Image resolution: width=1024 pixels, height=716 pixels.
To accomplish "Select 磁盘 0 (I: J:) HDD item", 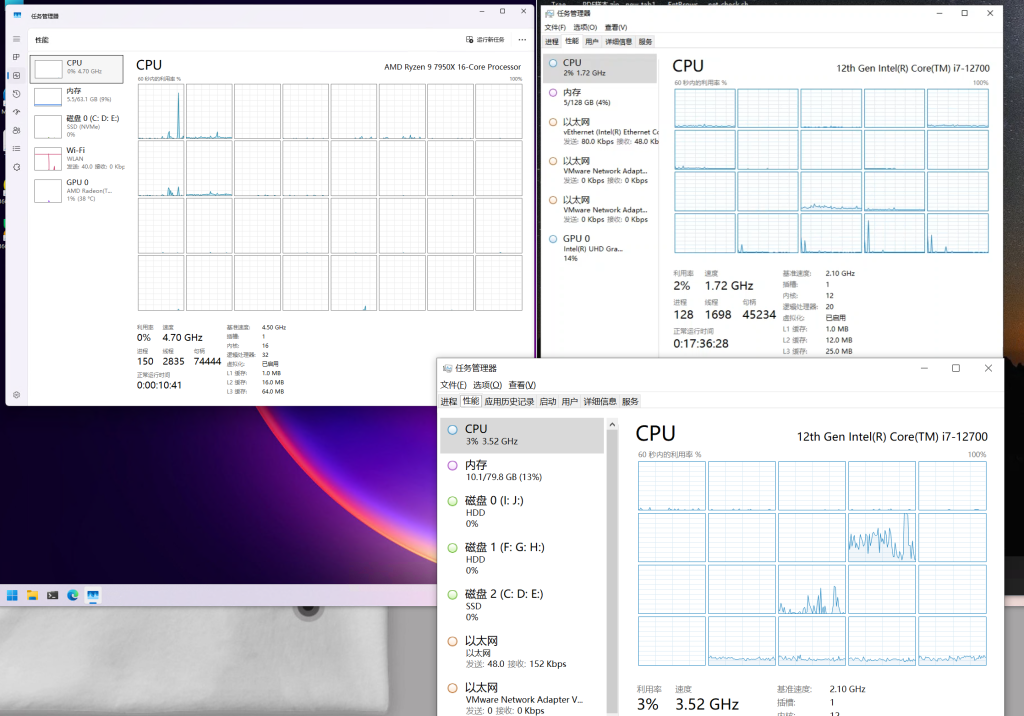I will coord(522,512).
